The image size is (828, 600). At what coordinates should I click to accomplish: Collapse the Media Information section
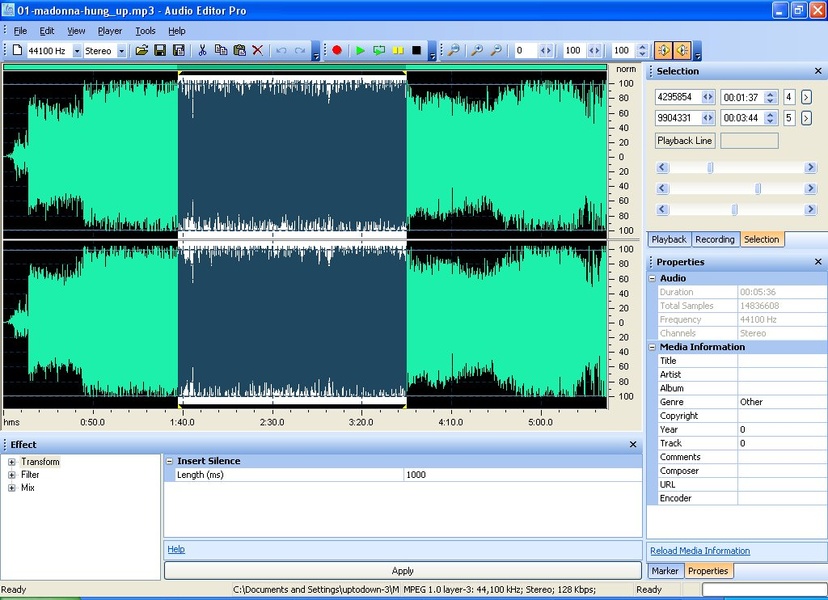(x=652, y=347)
